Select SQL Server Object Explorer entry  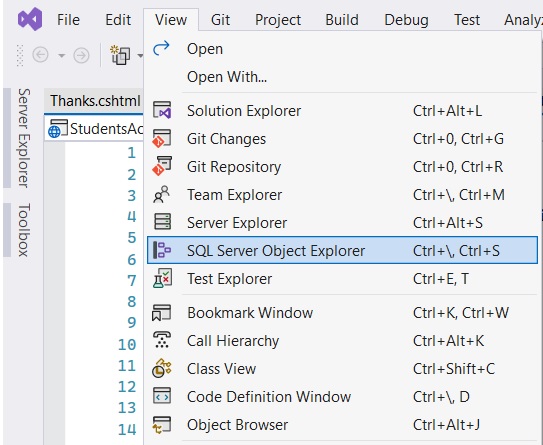[x=342, y=250]
